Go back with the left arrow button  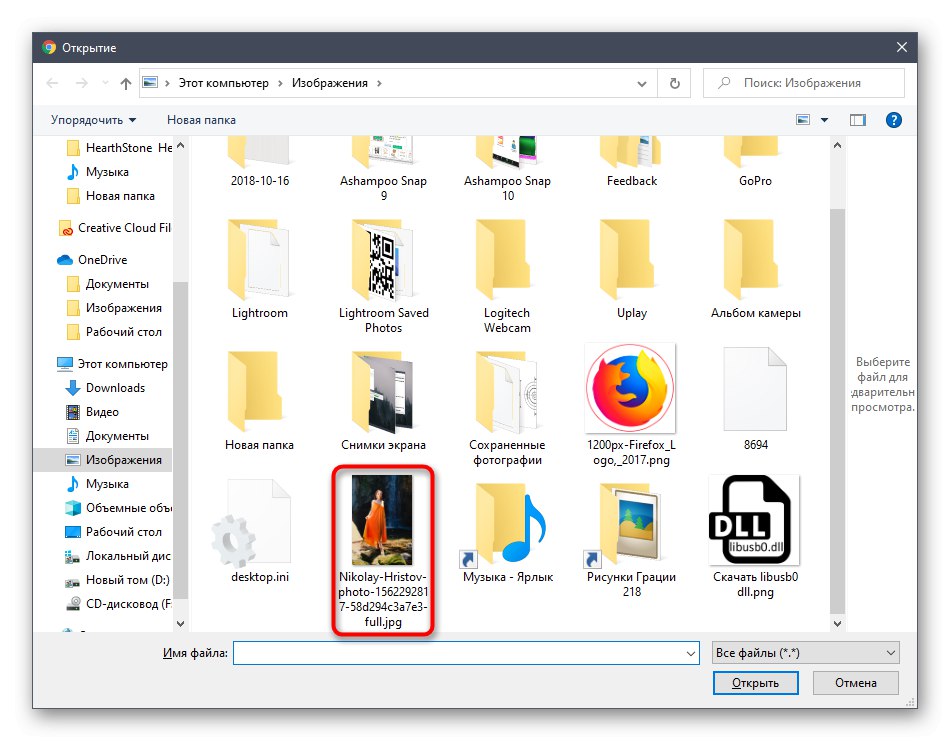[x=53, y=83]
